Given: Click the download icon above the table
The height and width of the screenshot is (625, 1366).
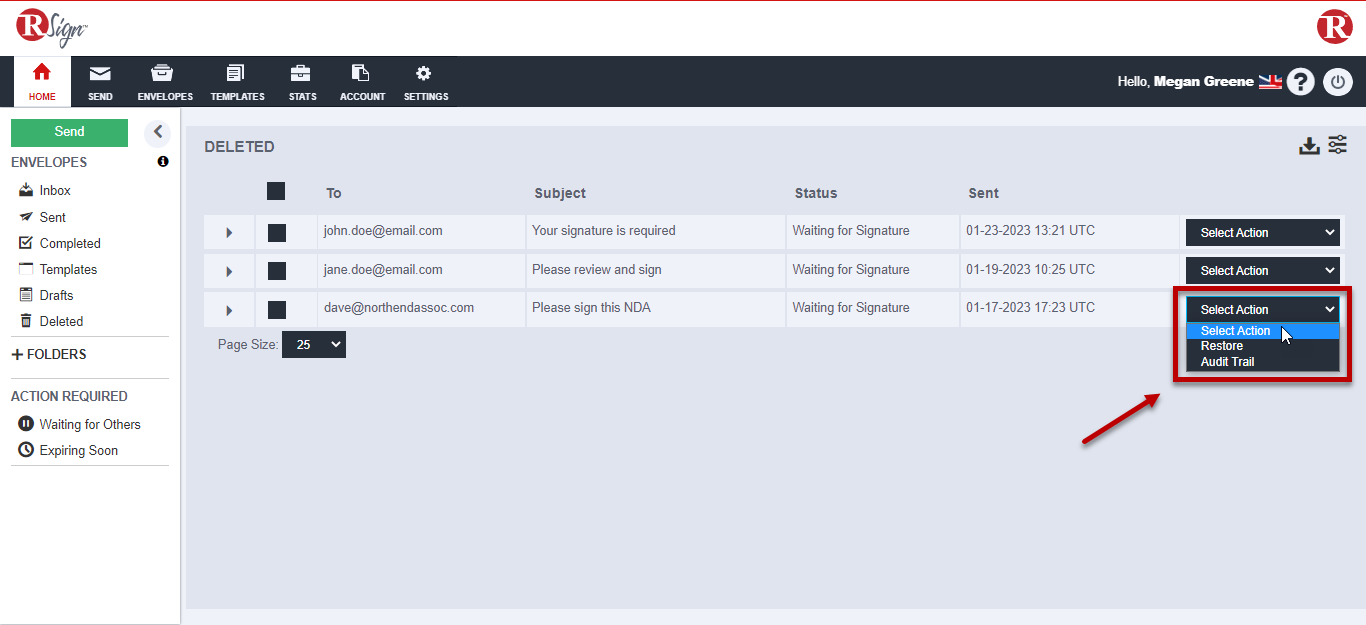Looking at the screenshot, I should 1309,146.
